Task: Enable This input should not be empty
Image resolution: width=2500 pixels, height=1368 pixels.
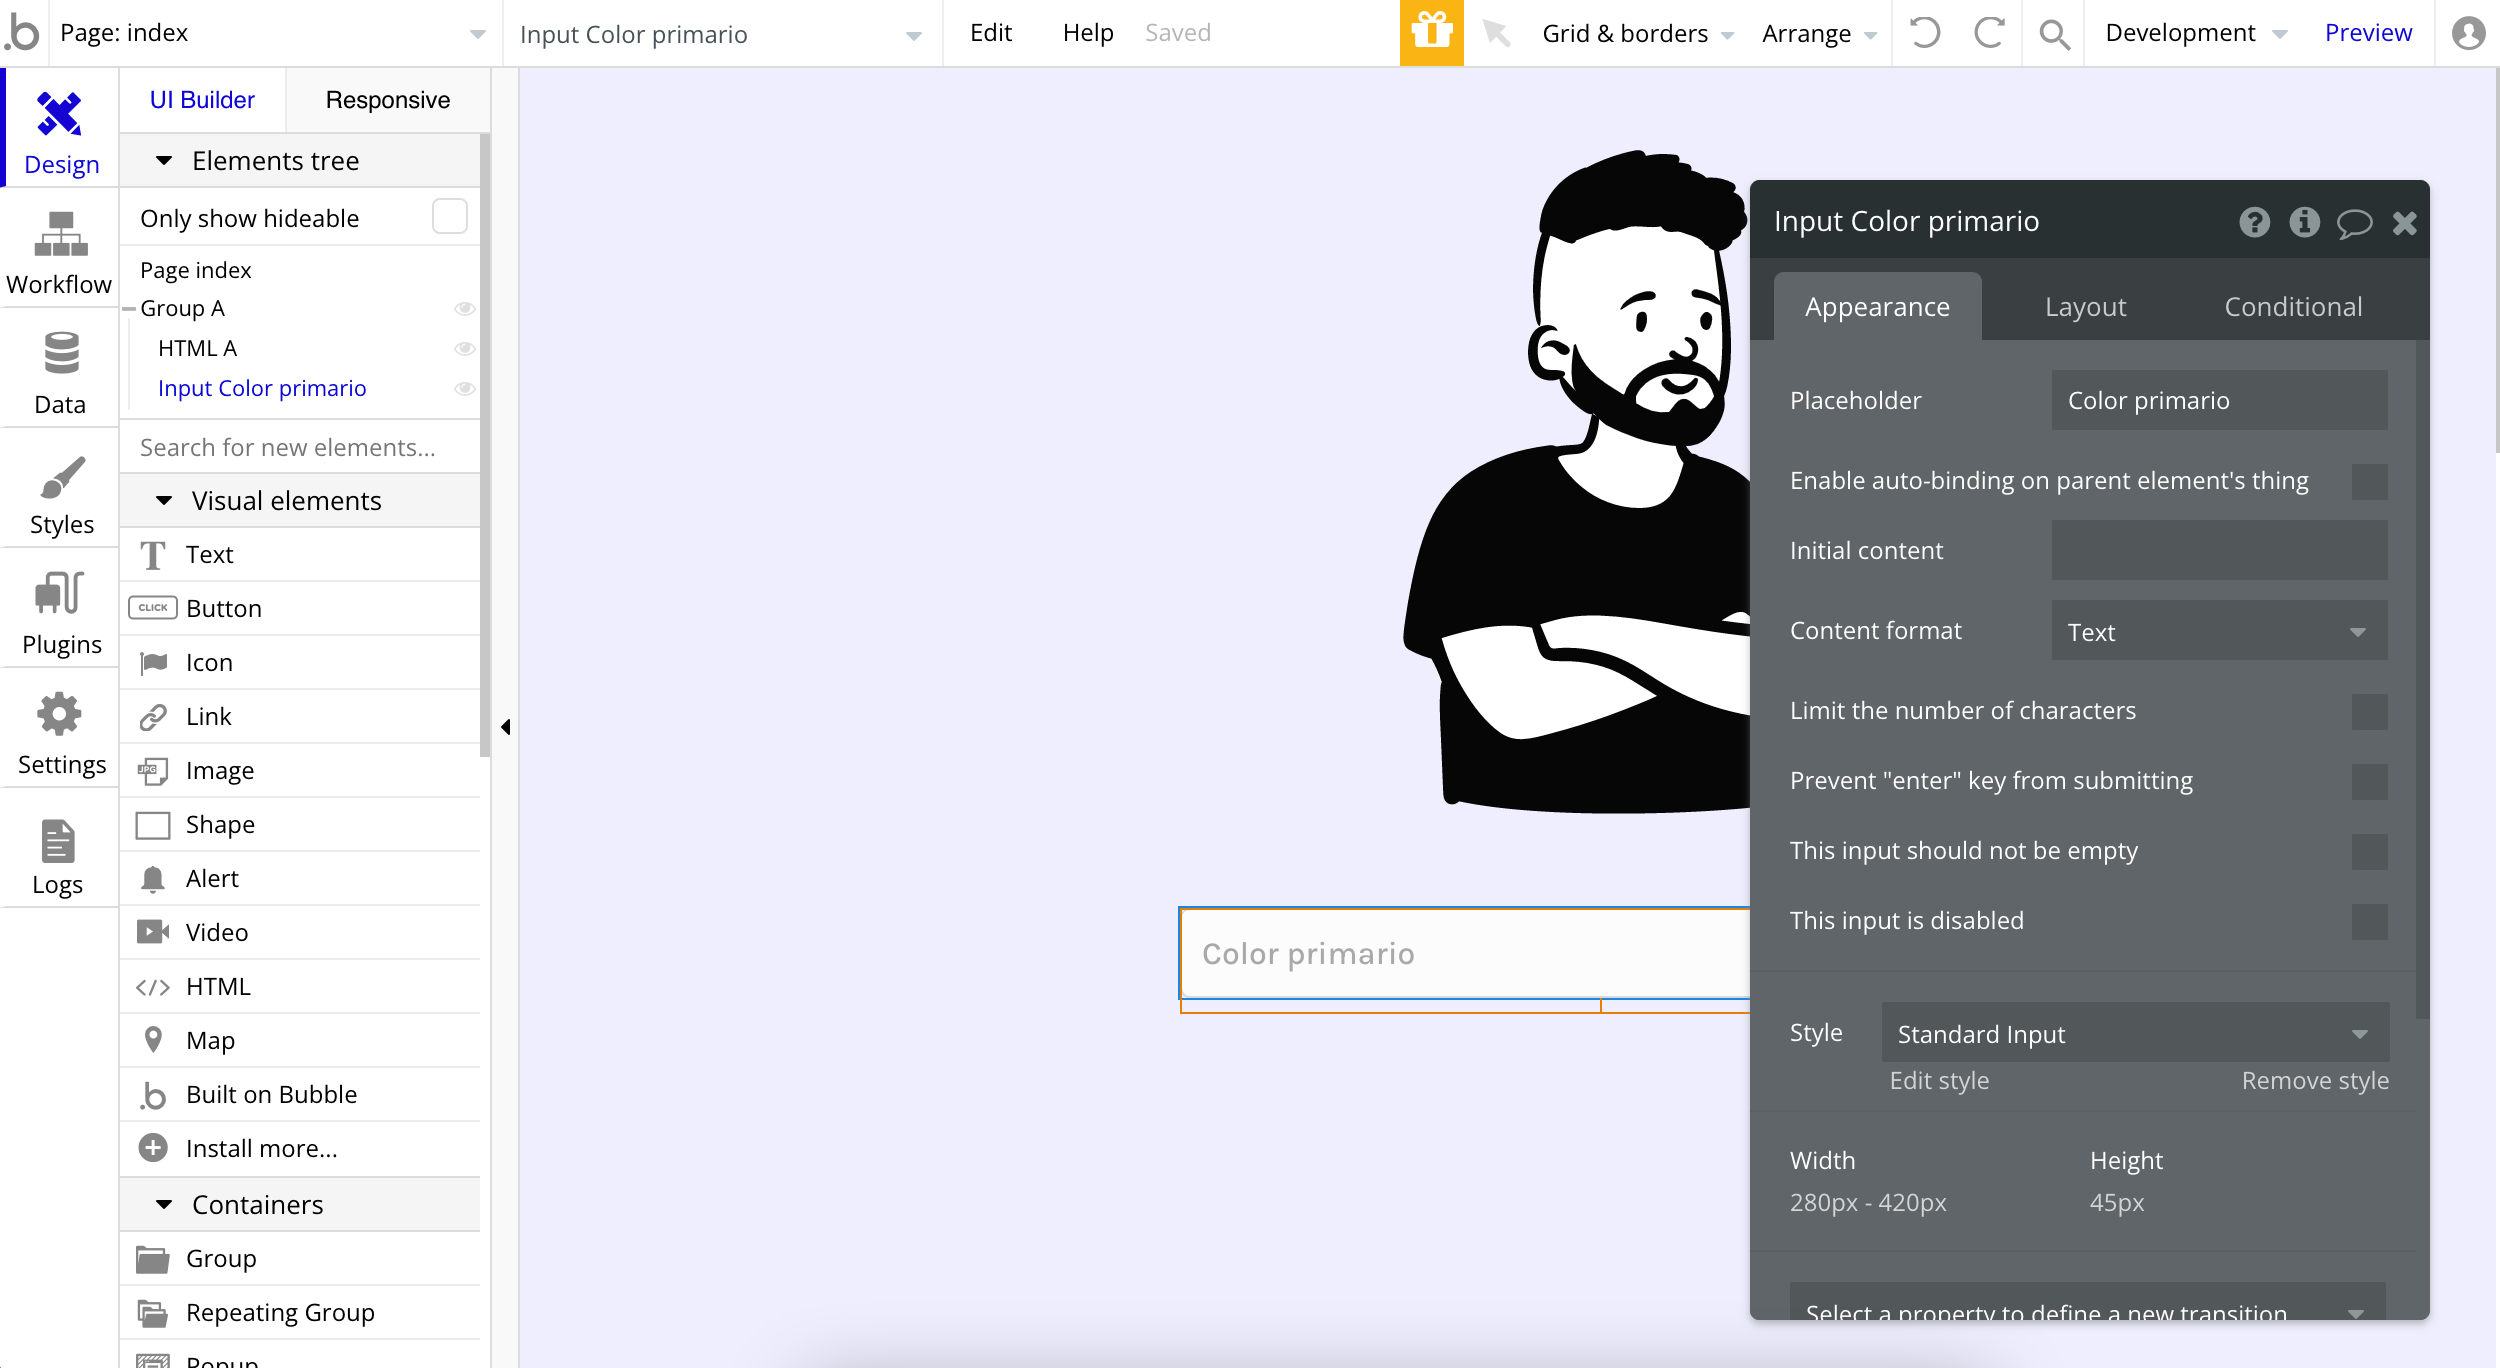Action: click(x=2368, y=851)
